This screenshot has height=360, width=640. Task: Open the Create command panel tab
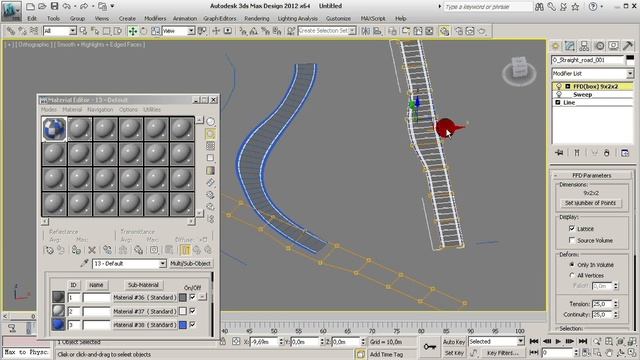coord(555,46)
